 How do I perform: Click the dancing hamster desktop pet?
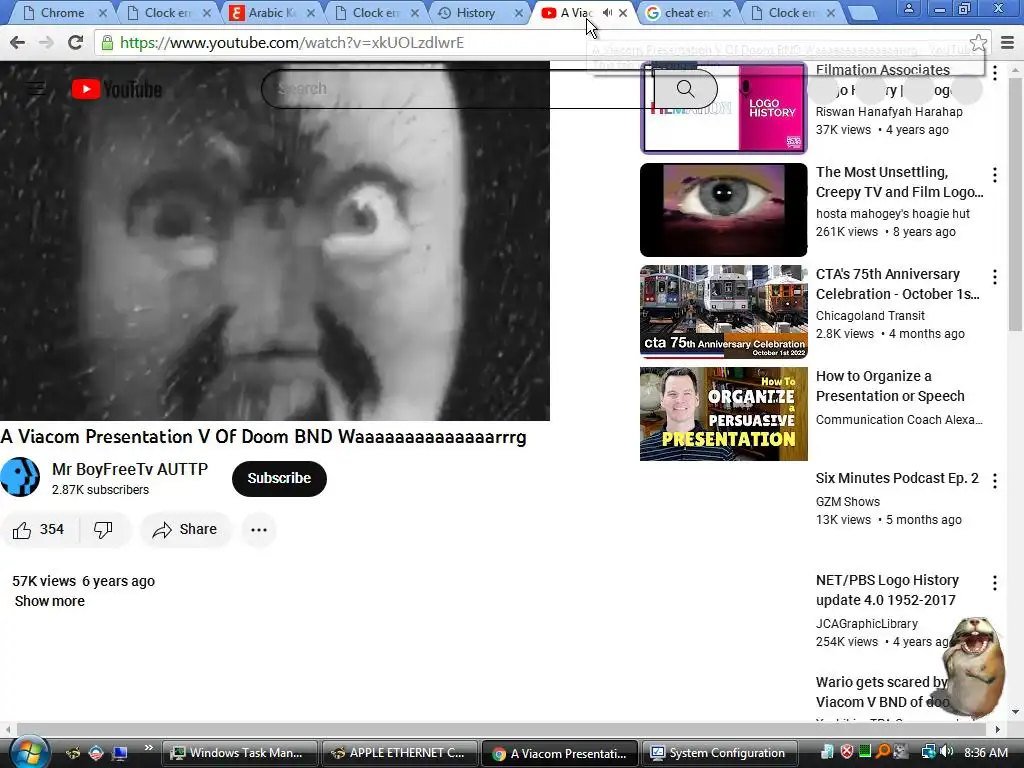[x=974, y=666]
